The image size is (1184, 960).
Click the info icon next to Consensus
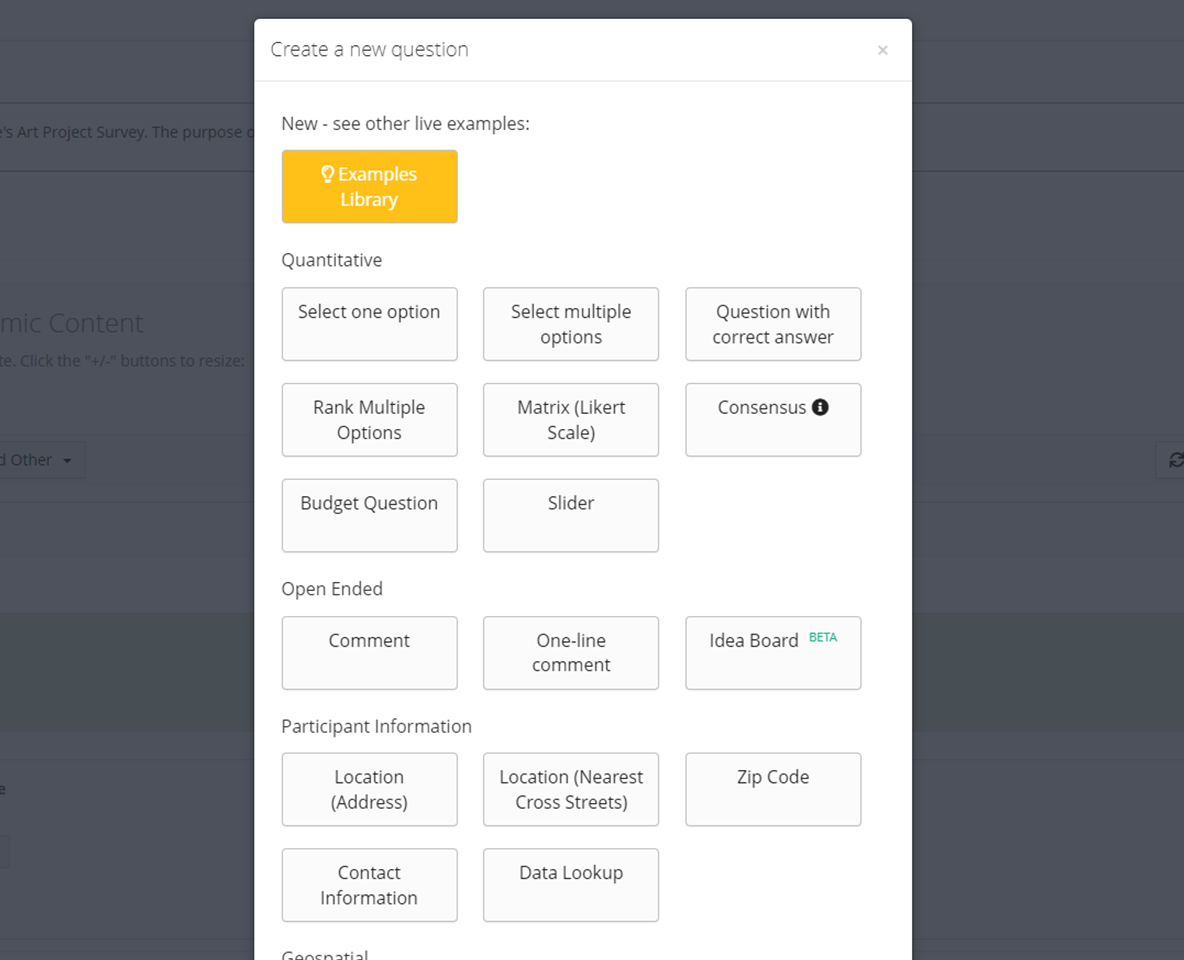coord(820,407)
